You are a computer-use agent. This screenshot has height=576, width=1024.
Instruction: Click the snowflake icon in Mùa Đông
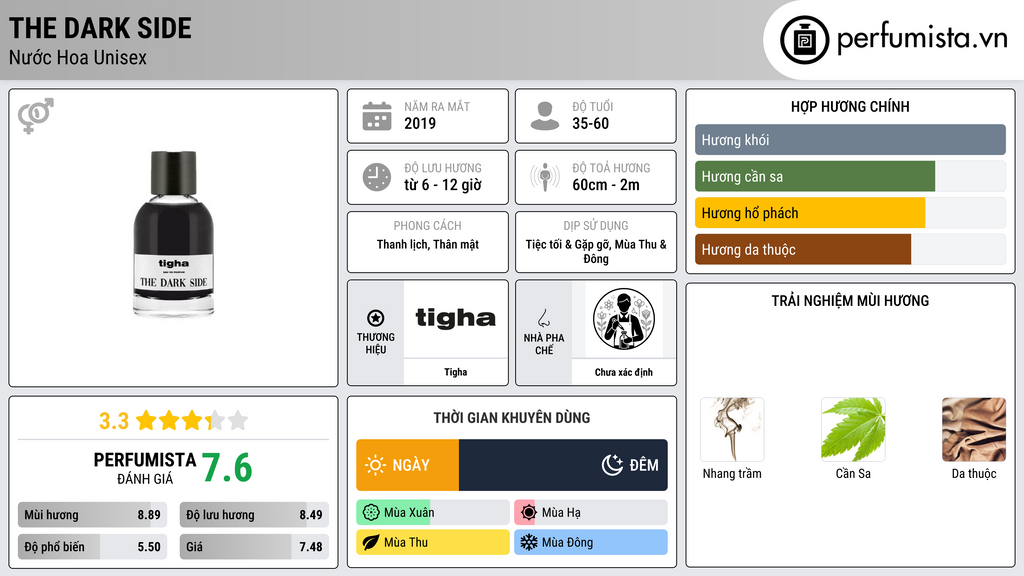[x=528, y=542]
